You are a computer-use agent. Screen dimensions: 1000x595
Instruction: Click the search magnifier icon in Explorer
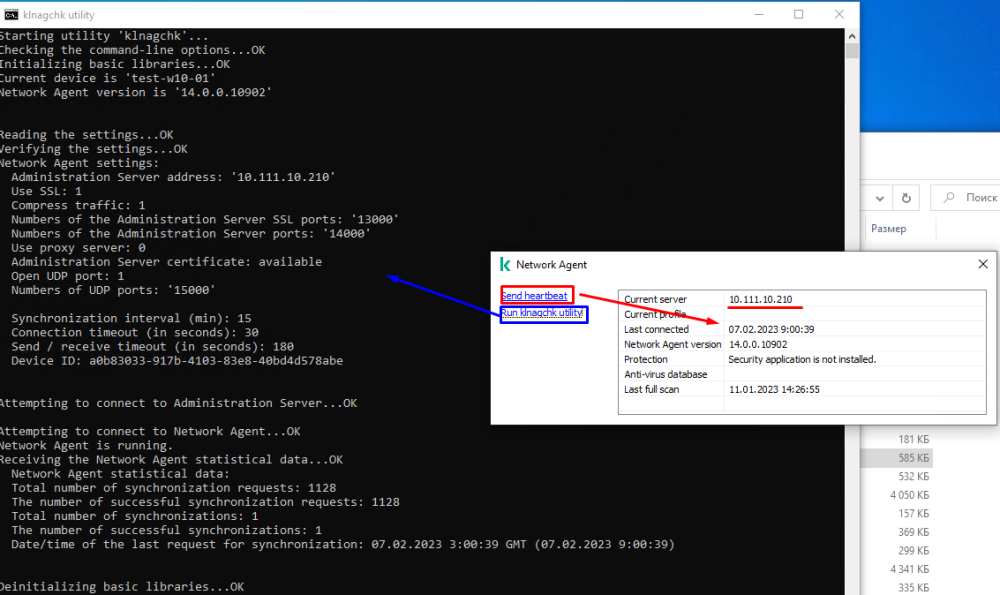coord(949,198)
